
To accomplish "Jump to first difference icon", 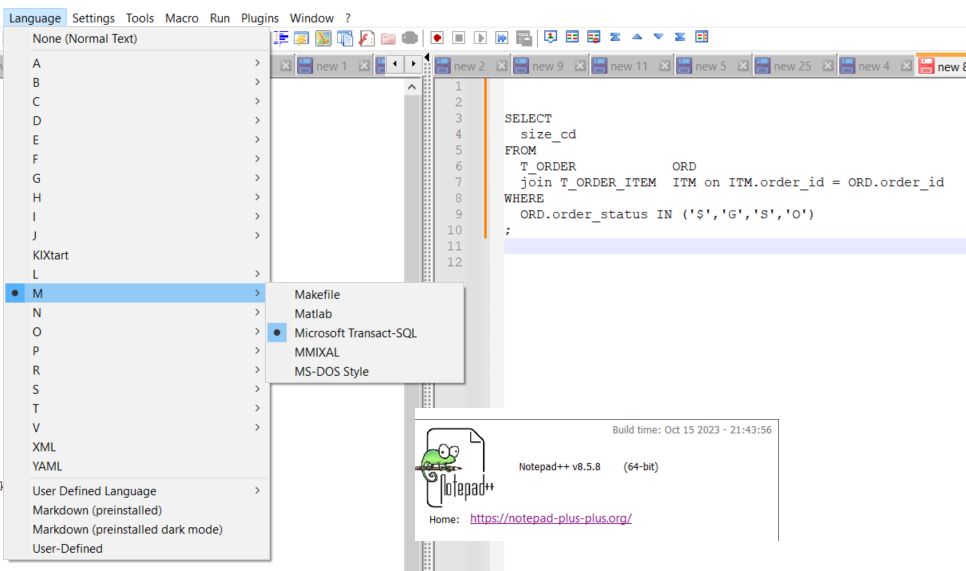I will [615, 37].
